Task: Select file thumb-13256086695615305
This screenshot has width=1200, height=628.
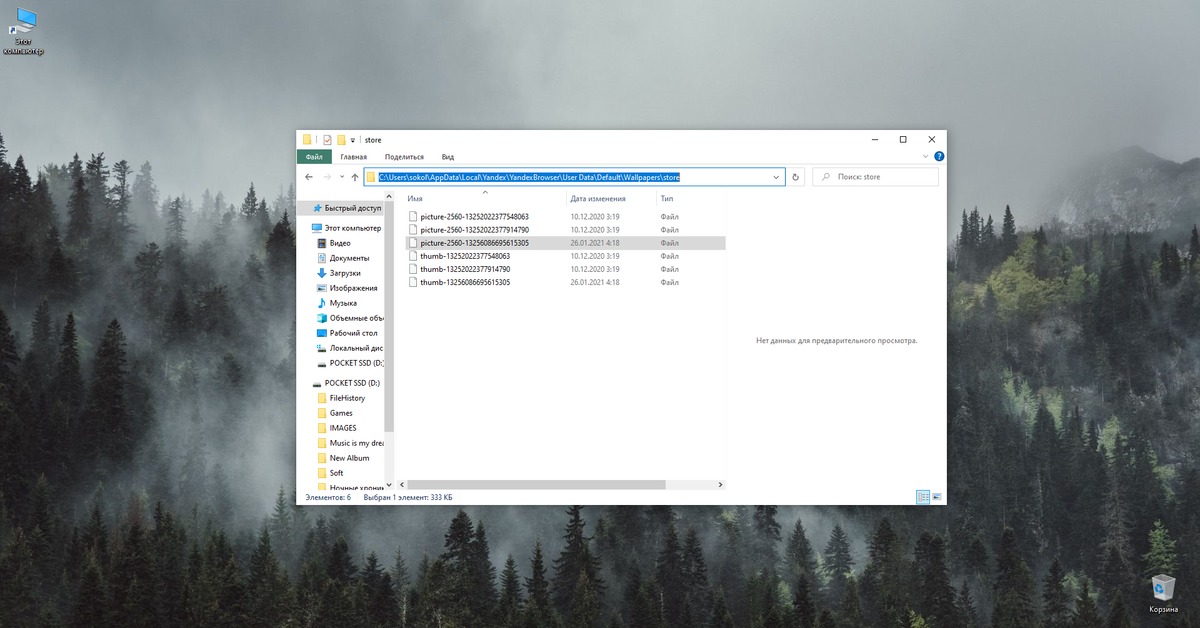Action: (x=465, y=282)
